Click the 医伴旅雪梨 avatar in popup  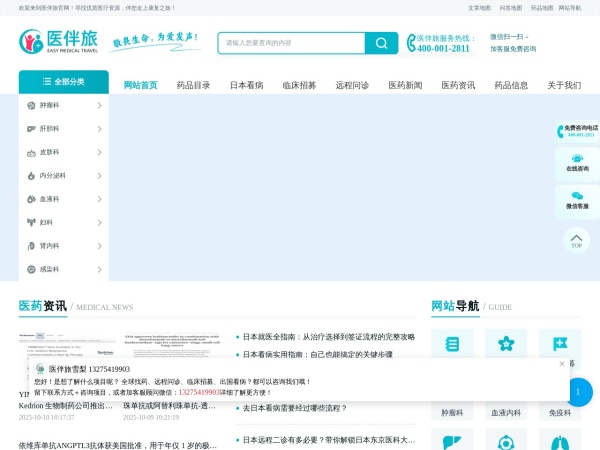pos(40,369)
